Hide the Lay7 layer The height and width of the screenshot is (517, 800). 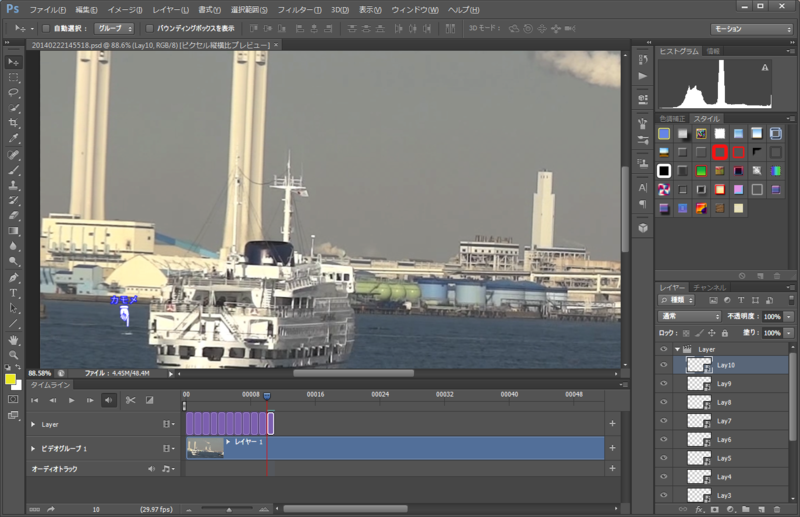[x=664, y=421]
